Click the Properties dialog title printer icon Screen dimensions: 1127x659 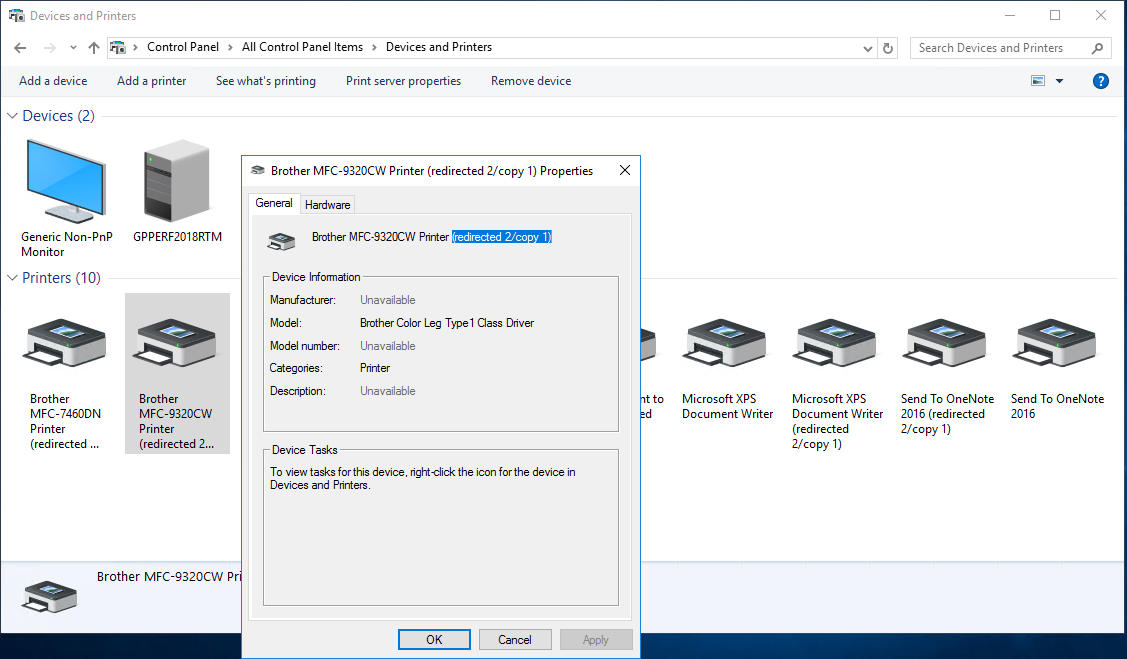(x=257, y=170)
